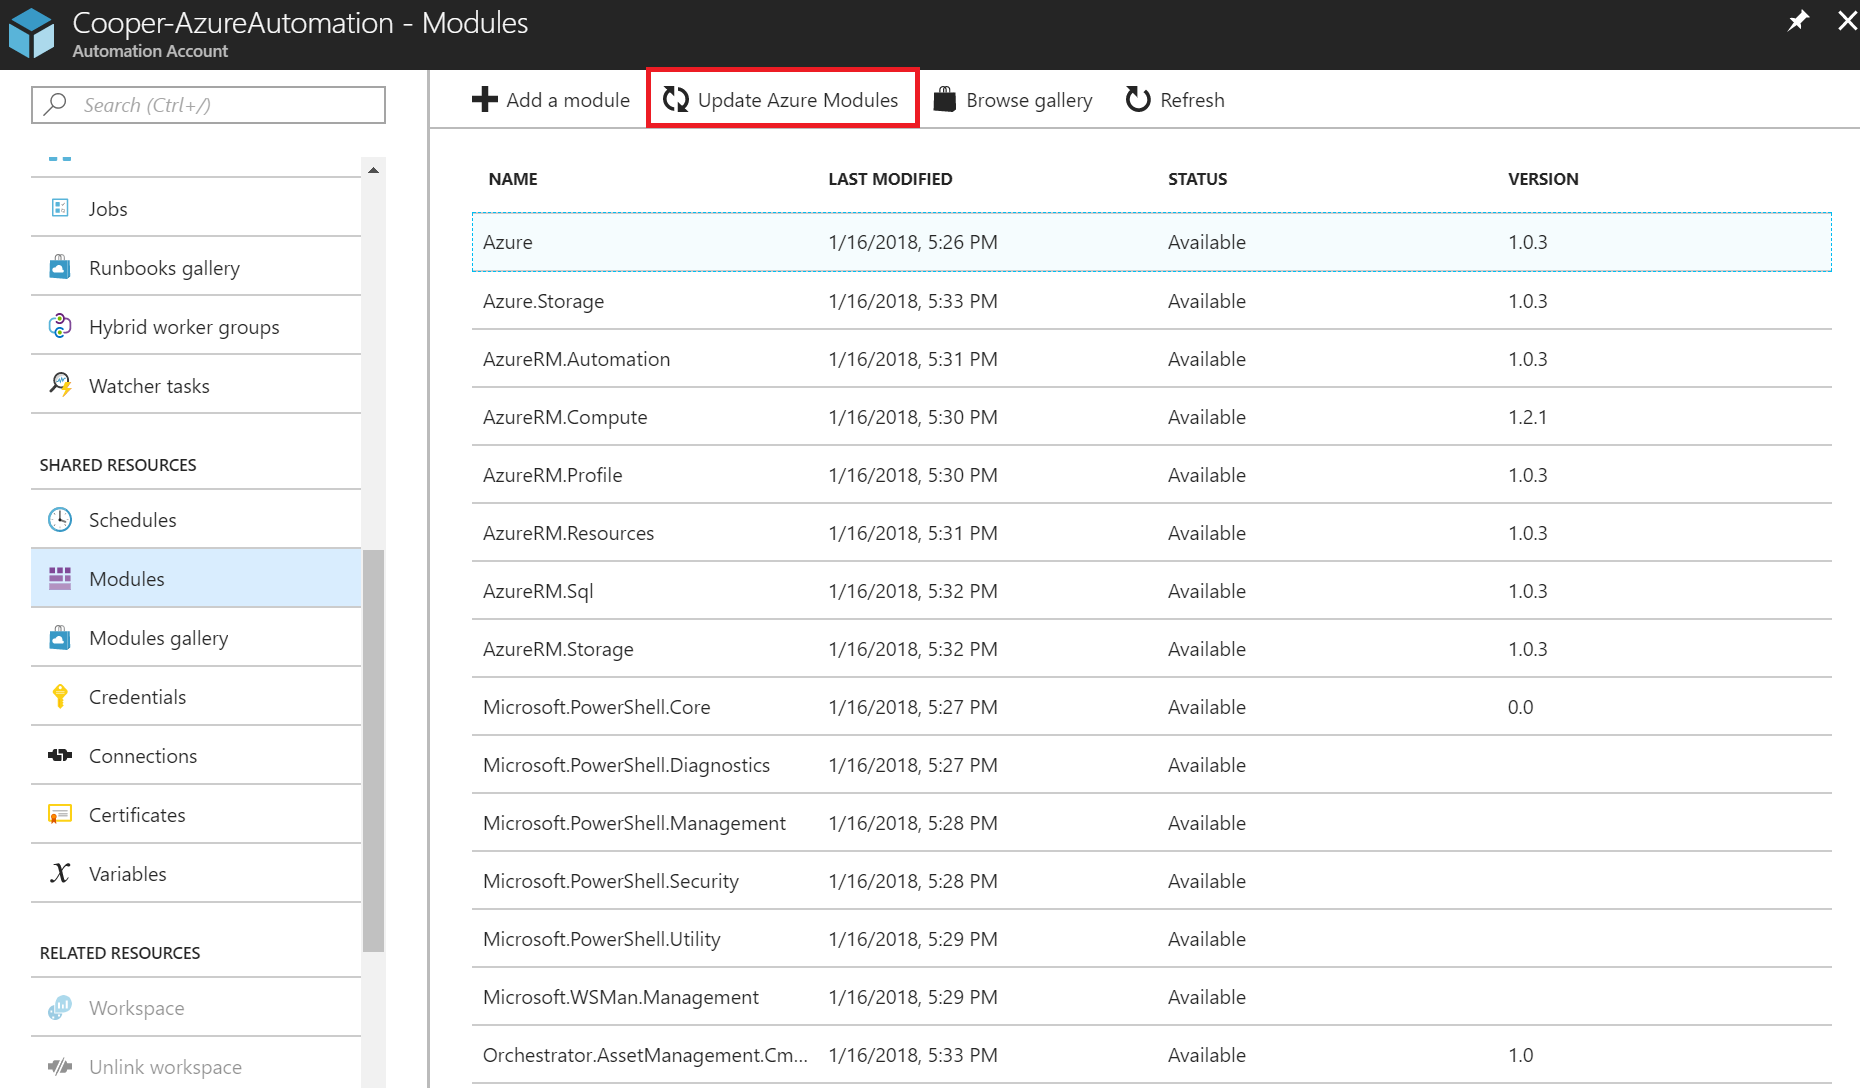Go to Schedules
The image size is (1860, 1088).
coord(196,519)
